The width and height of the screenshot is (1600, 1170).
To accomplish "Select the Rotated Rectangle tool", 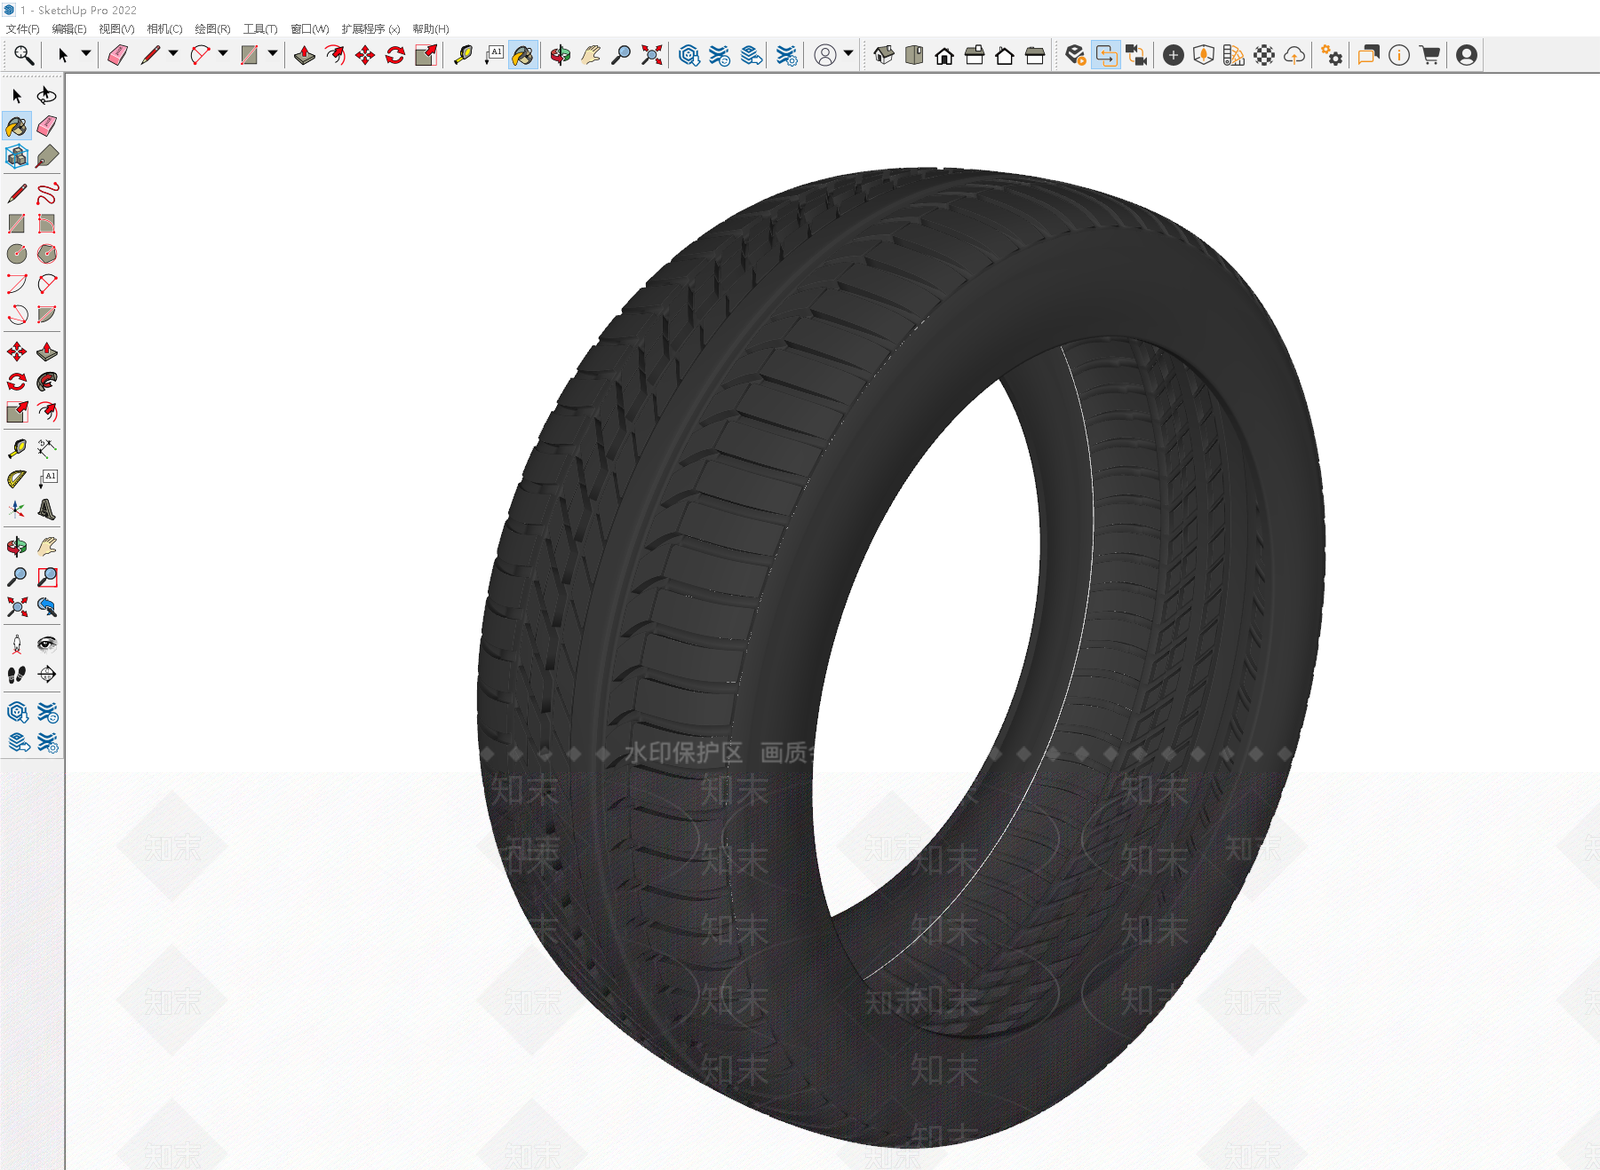I will (47, 223).
